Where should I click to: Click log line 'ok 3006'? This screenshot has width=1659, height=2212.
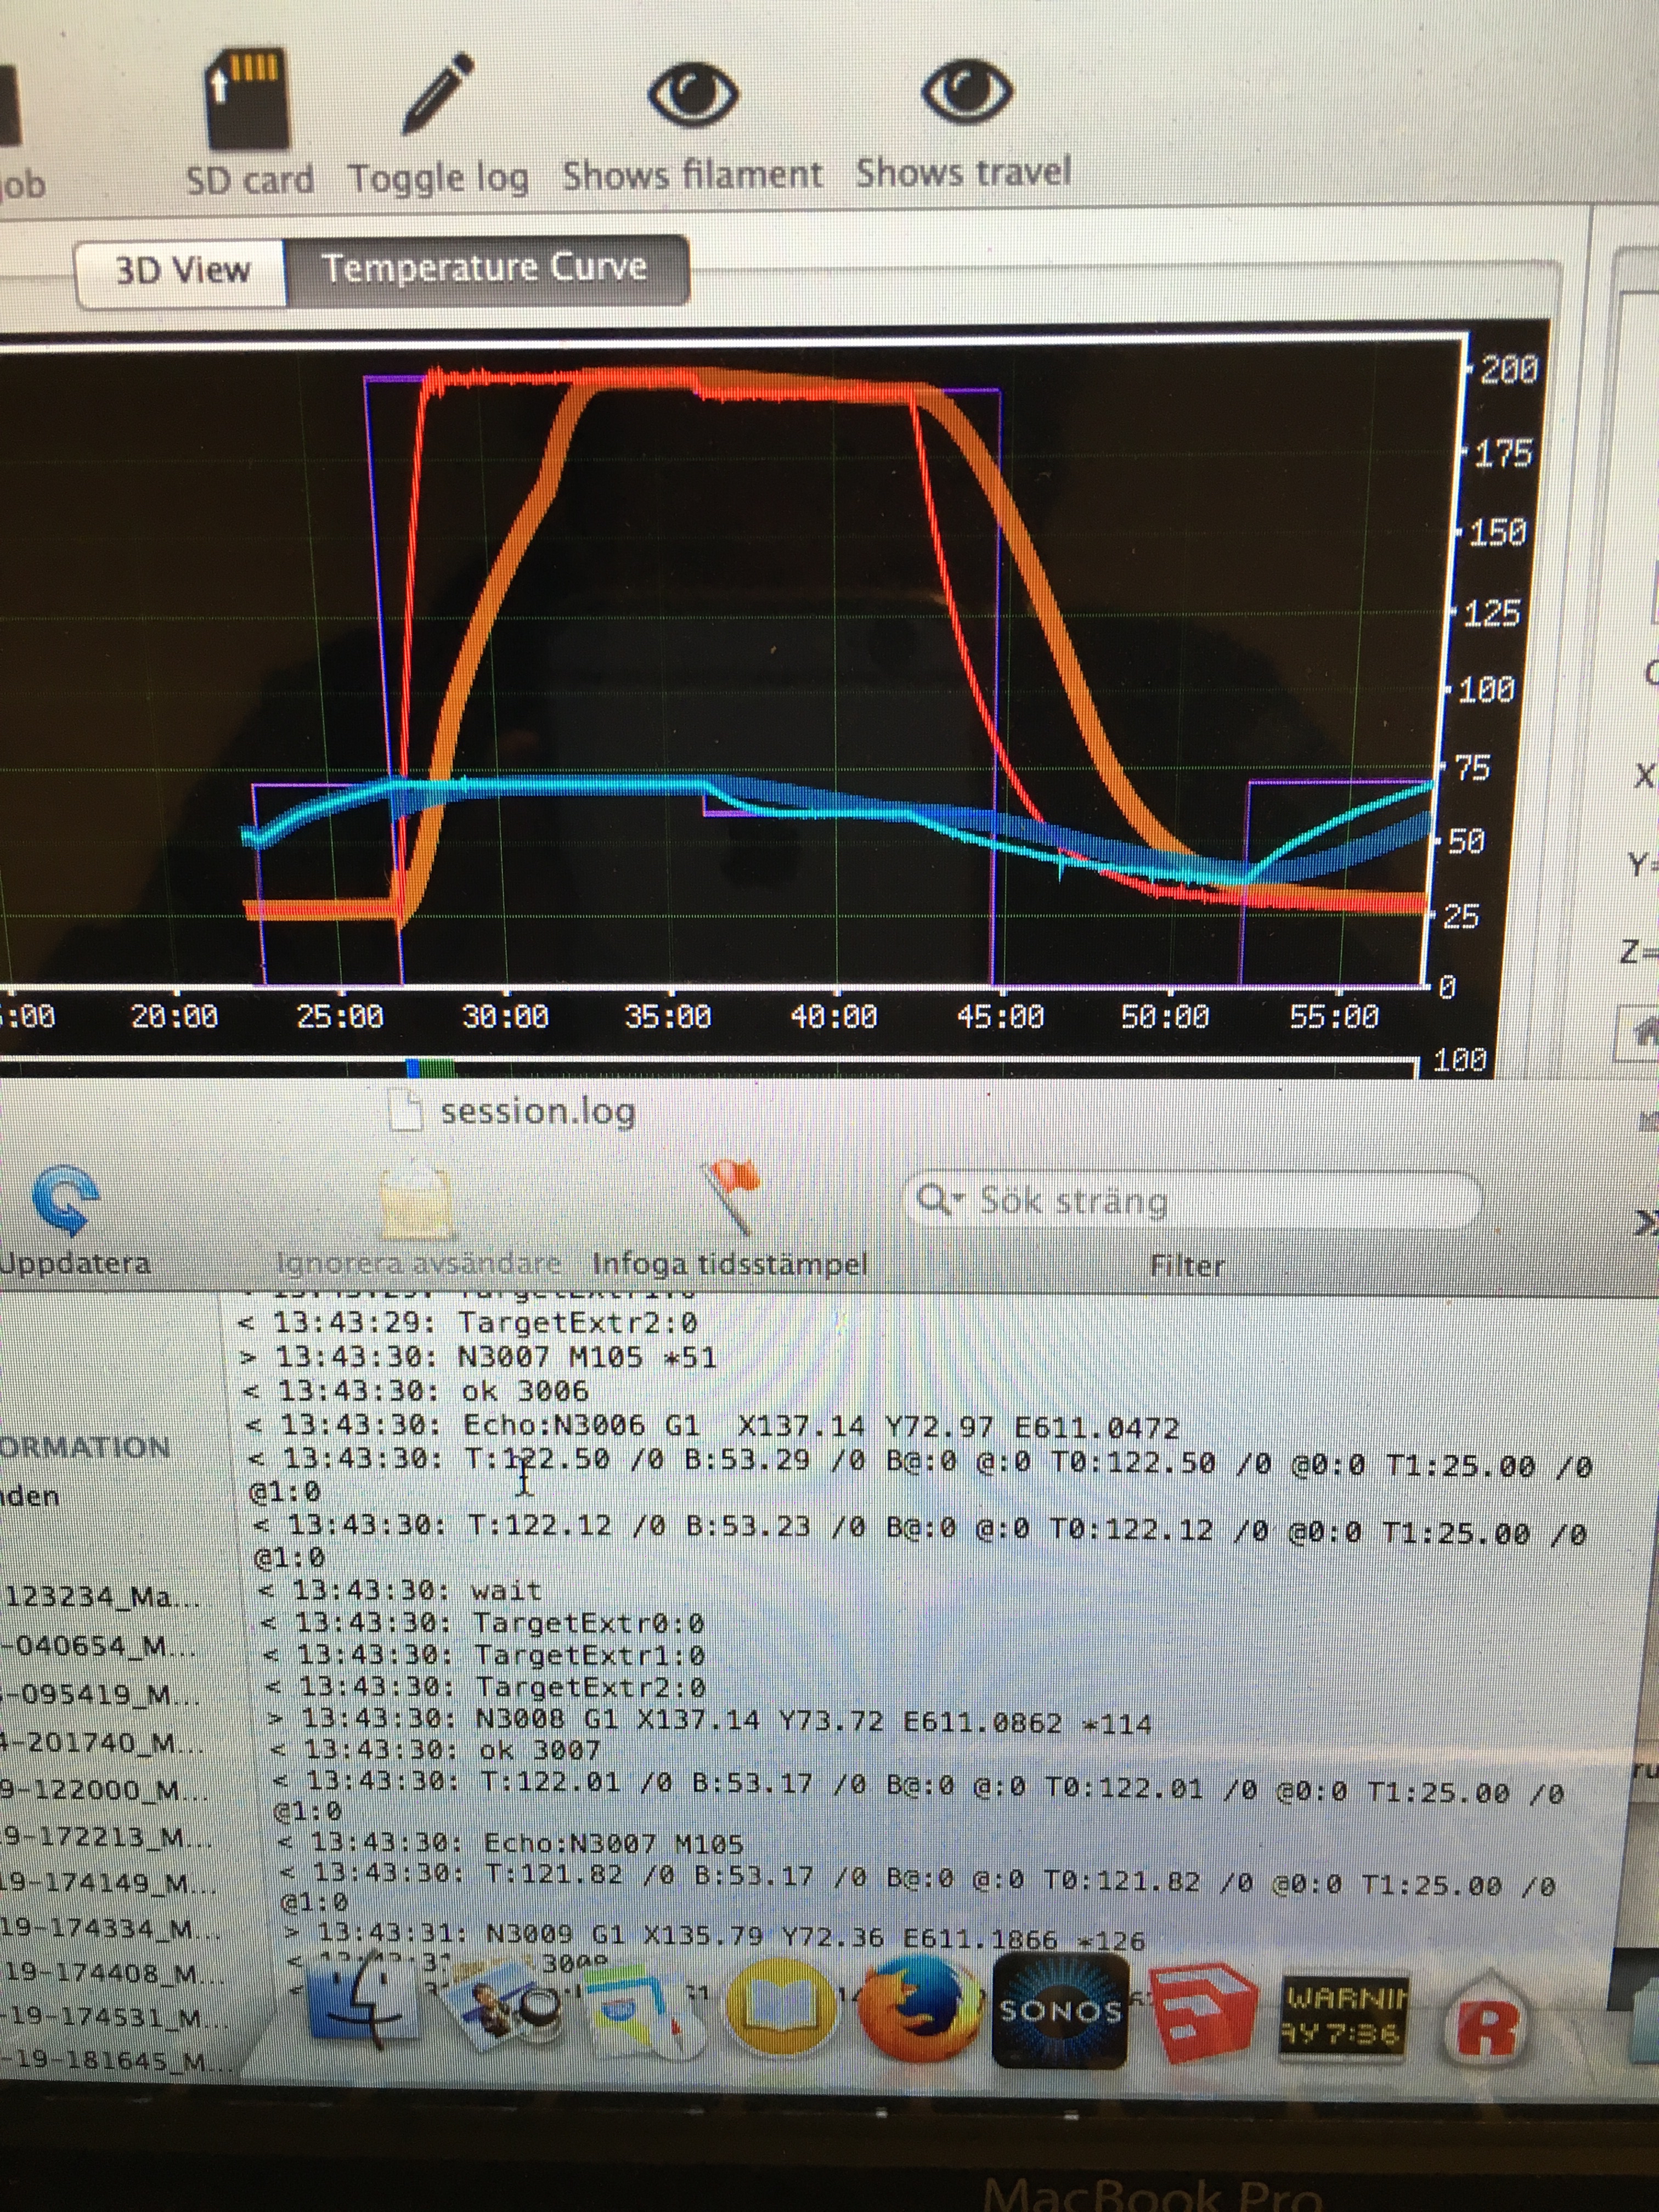tap(415, 1391)
